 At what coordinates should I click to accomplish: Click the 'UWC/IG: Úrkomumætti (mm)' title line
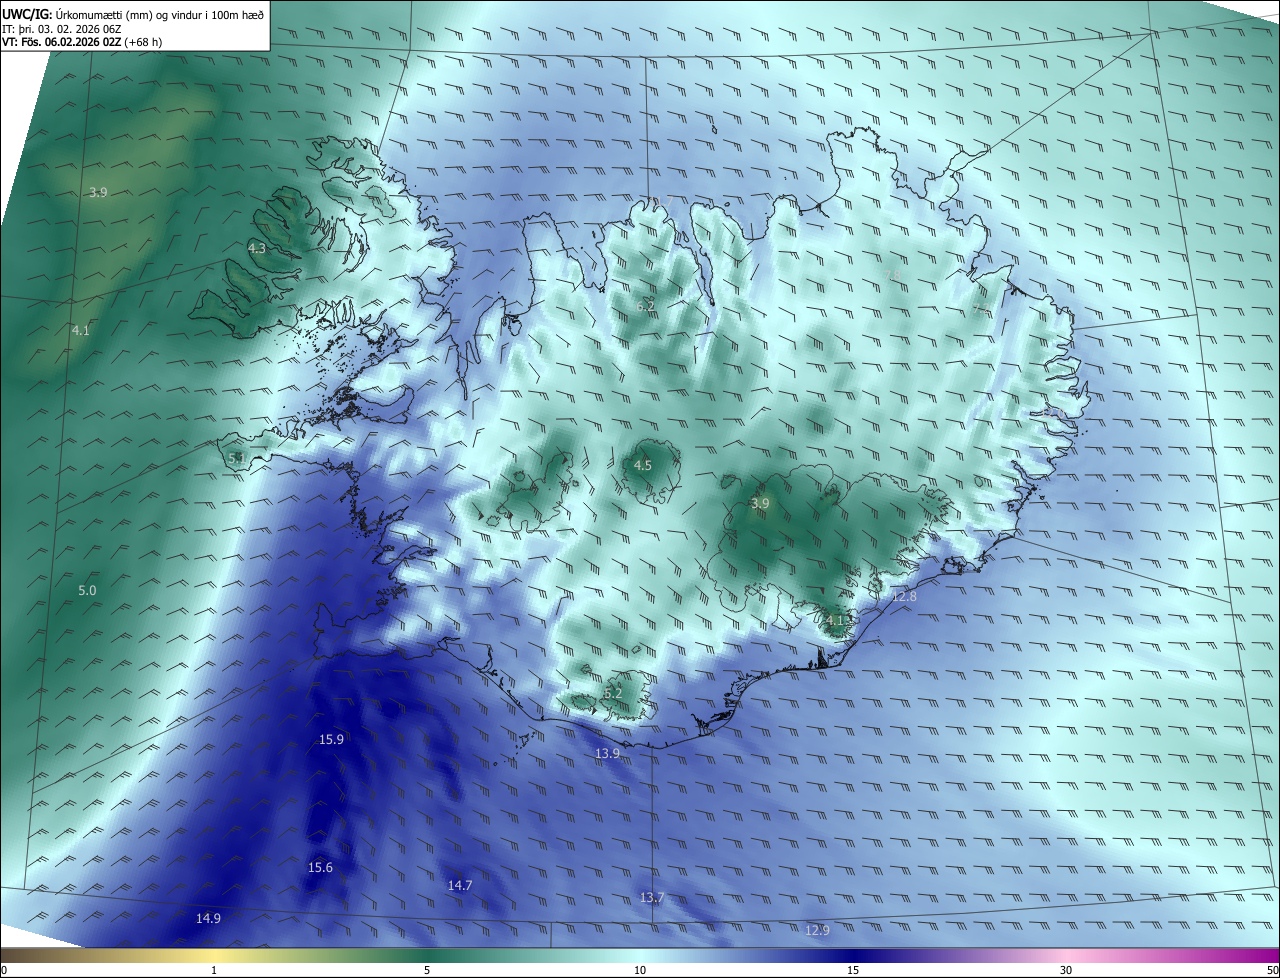point(133,14)
